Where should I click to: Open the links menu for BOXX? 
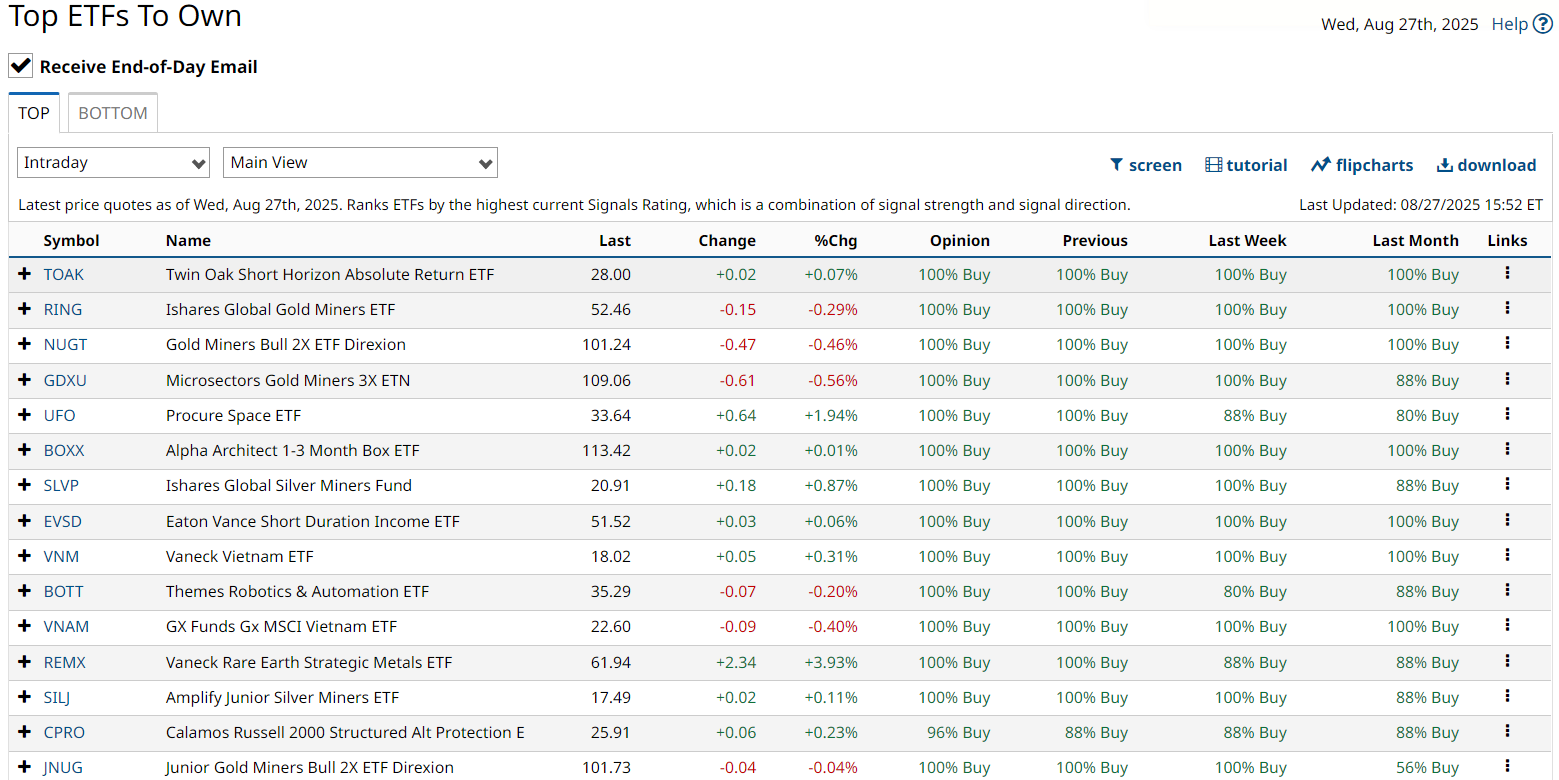(1507, 449)
